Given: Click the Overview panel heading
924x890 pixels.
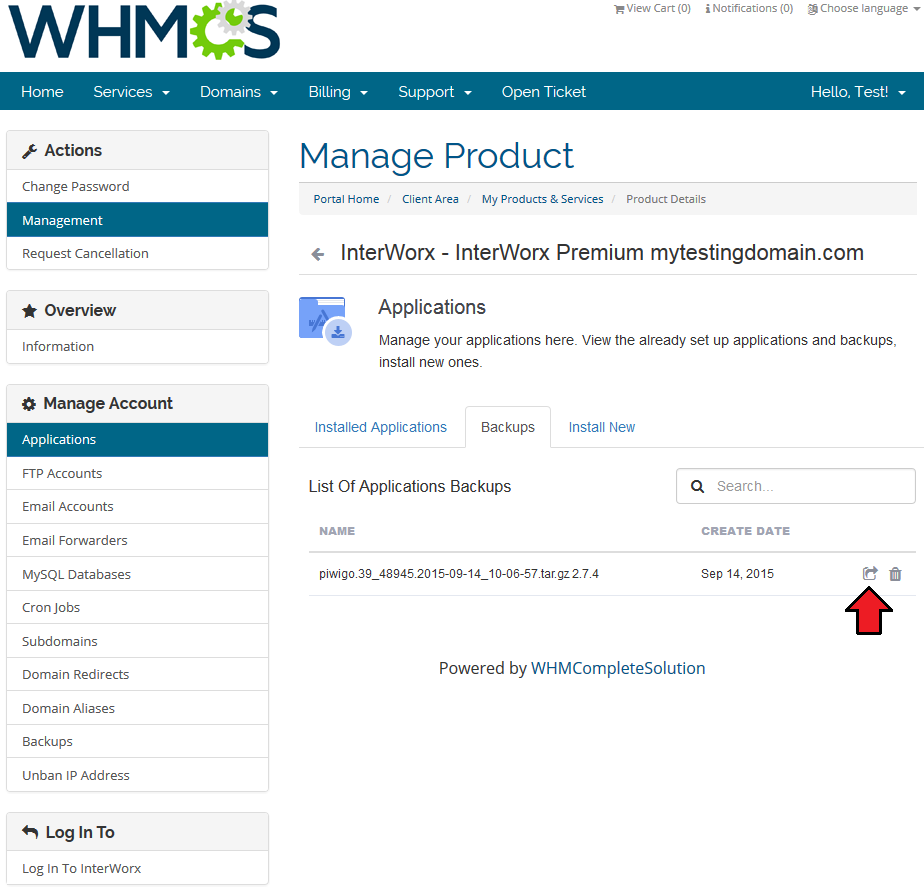Looking at the screenshot, I should (x=137, y=310).
